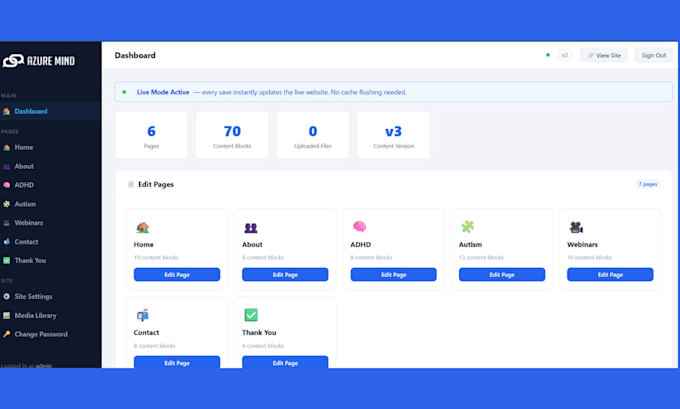This screenshot has height=409, width=680.
Task: Click '13 content blocks' on Autism card
Action: [x=481, y=258]
